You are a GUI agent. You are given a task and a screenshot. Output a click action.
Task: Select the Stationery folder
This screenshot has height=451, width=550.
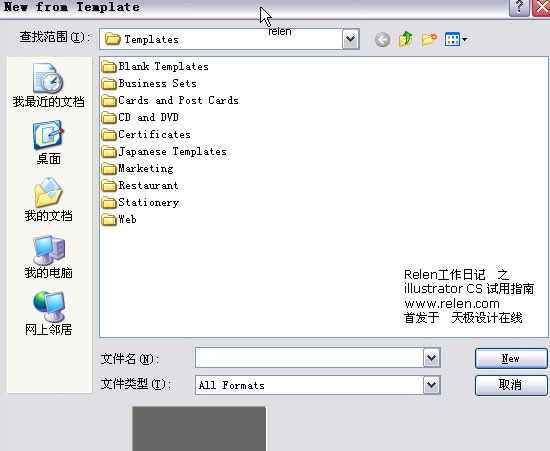[140, 202]
